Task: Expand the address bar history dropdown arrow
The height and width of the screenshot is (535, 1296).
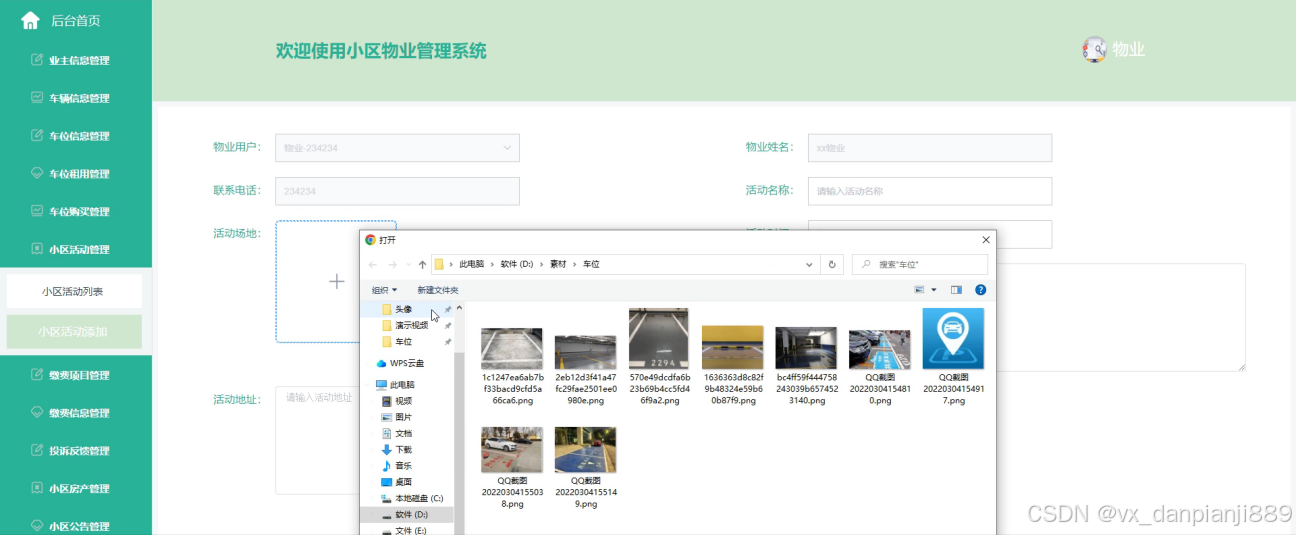Action: click(810, 264)
